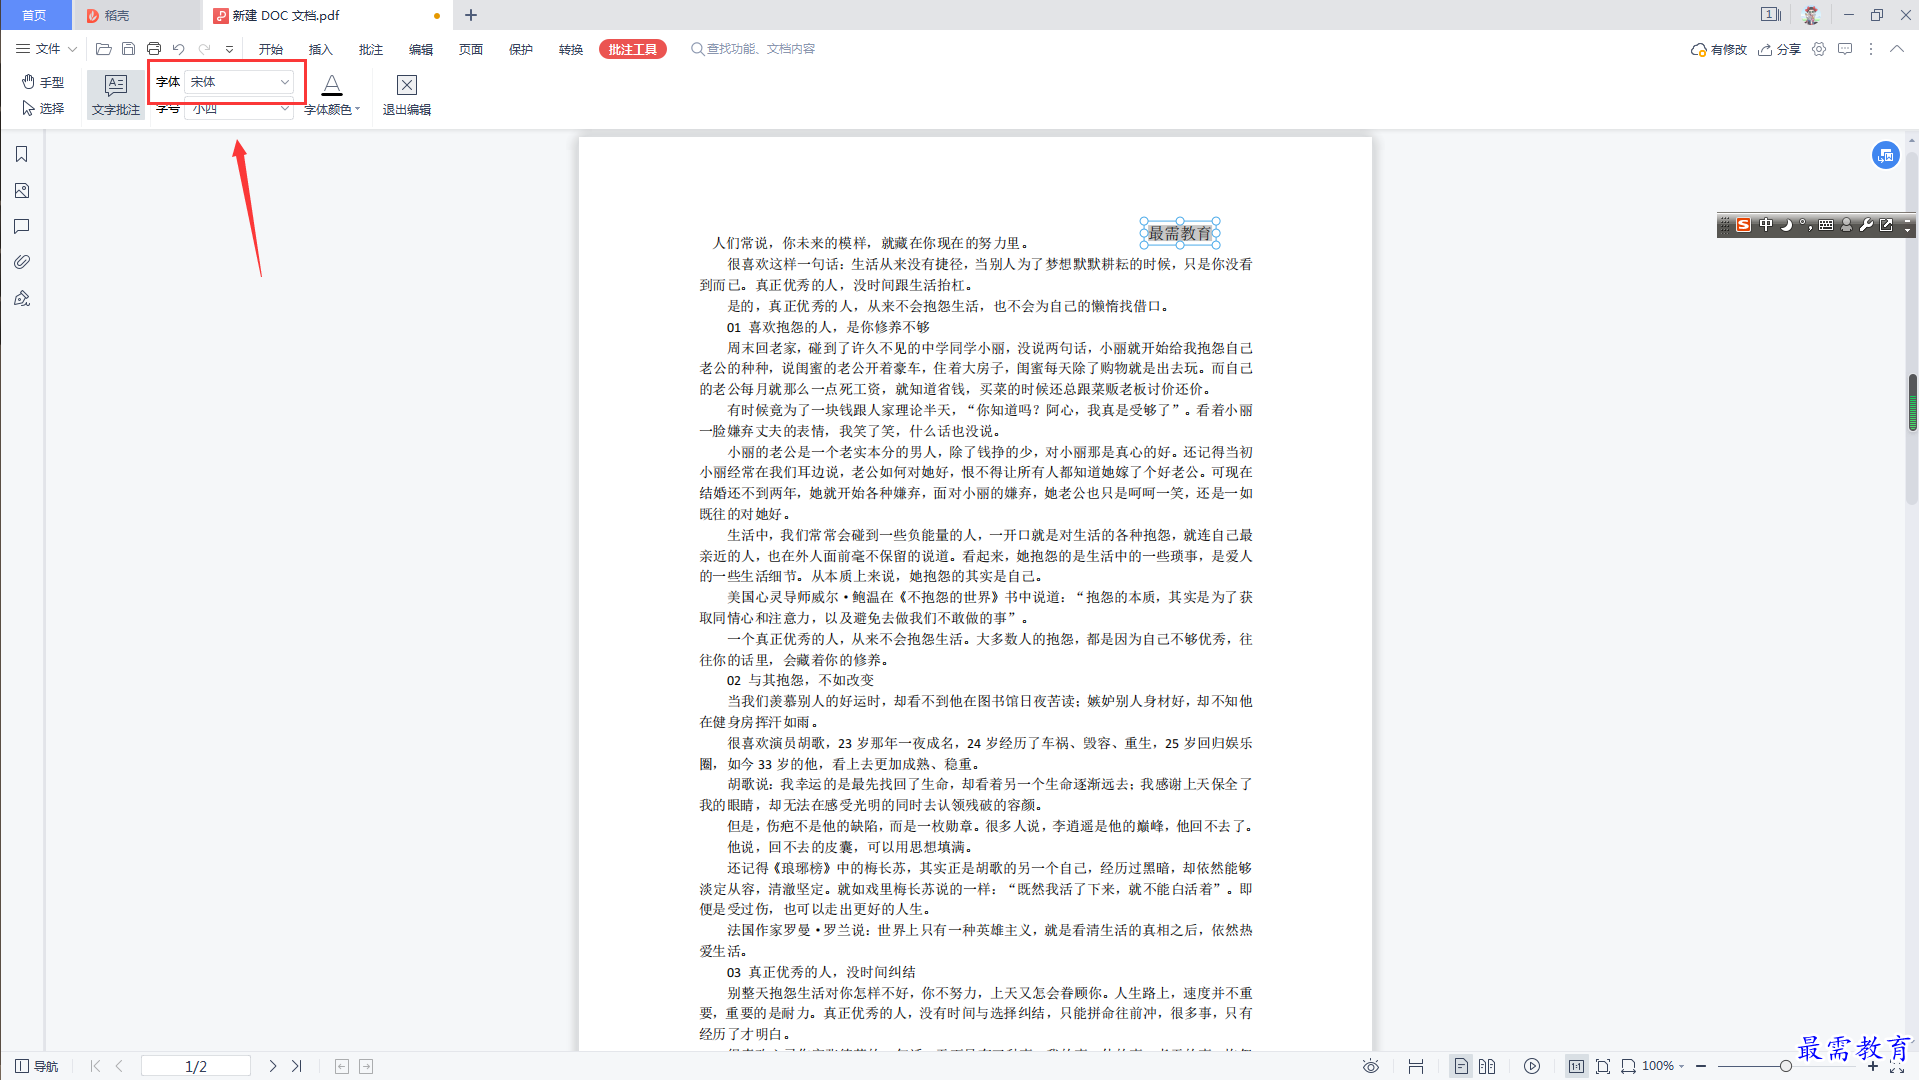Set zoom to actual size 1:1

(1577, 1066)
